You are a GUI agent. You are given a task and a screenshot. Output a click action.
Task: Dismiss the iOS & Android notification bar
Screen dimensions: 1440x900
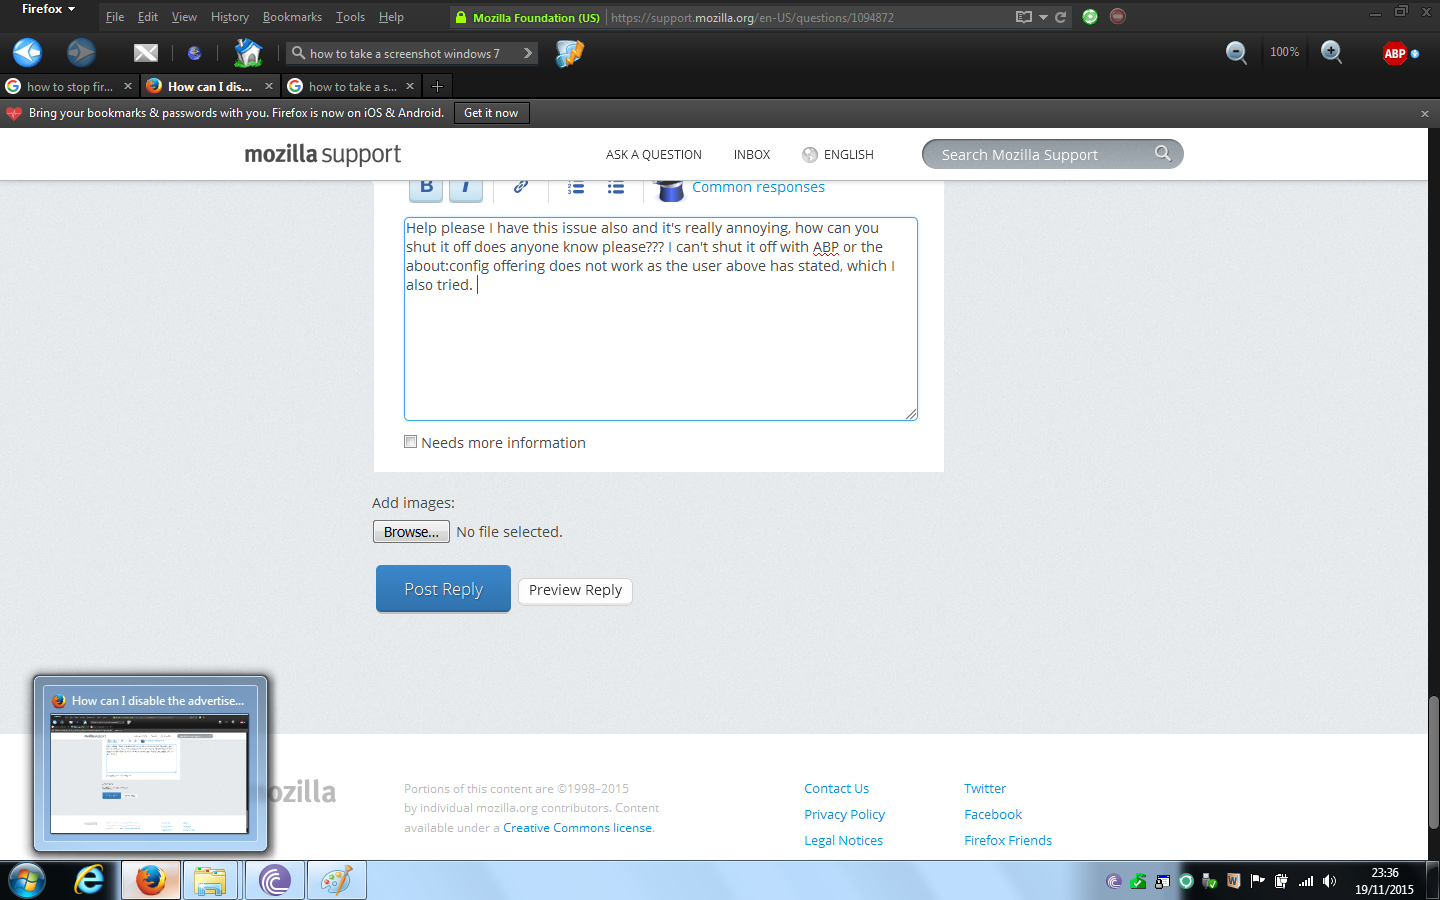(x=1425, y=114)
